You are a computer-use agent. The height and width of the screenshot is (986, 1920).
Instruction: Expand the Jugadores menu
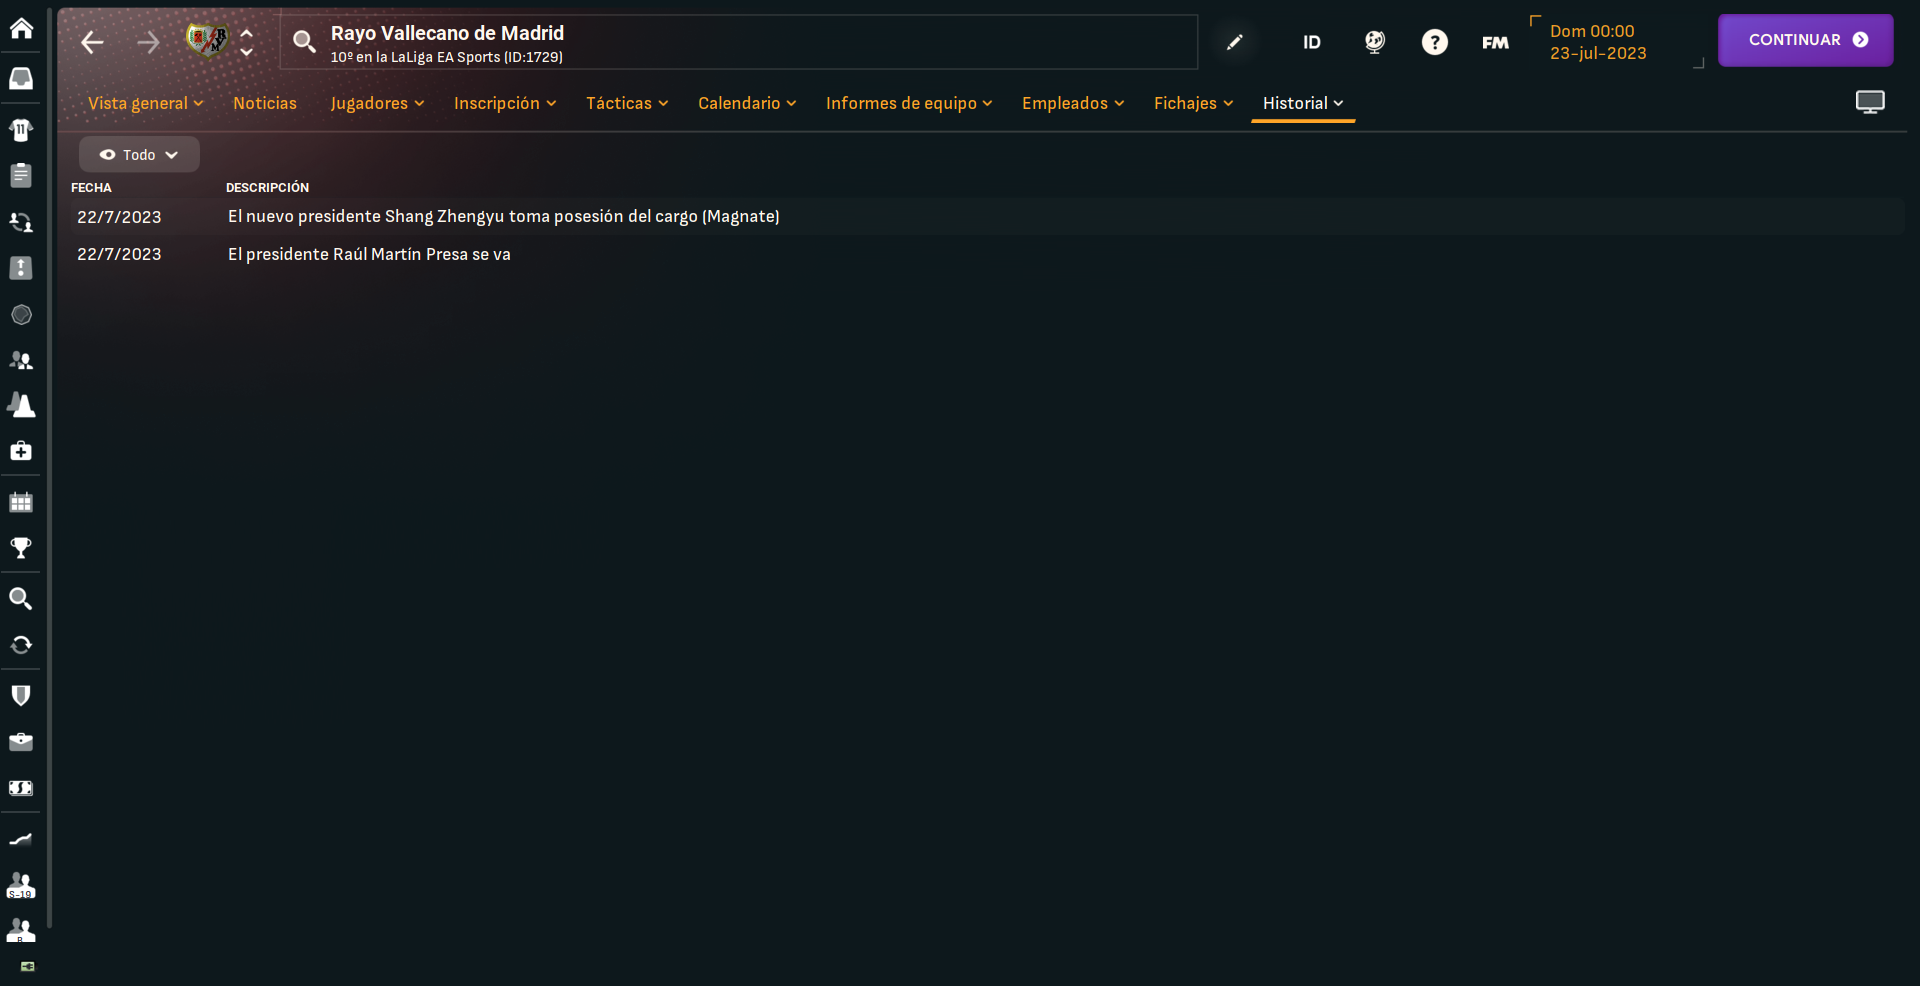377,103
